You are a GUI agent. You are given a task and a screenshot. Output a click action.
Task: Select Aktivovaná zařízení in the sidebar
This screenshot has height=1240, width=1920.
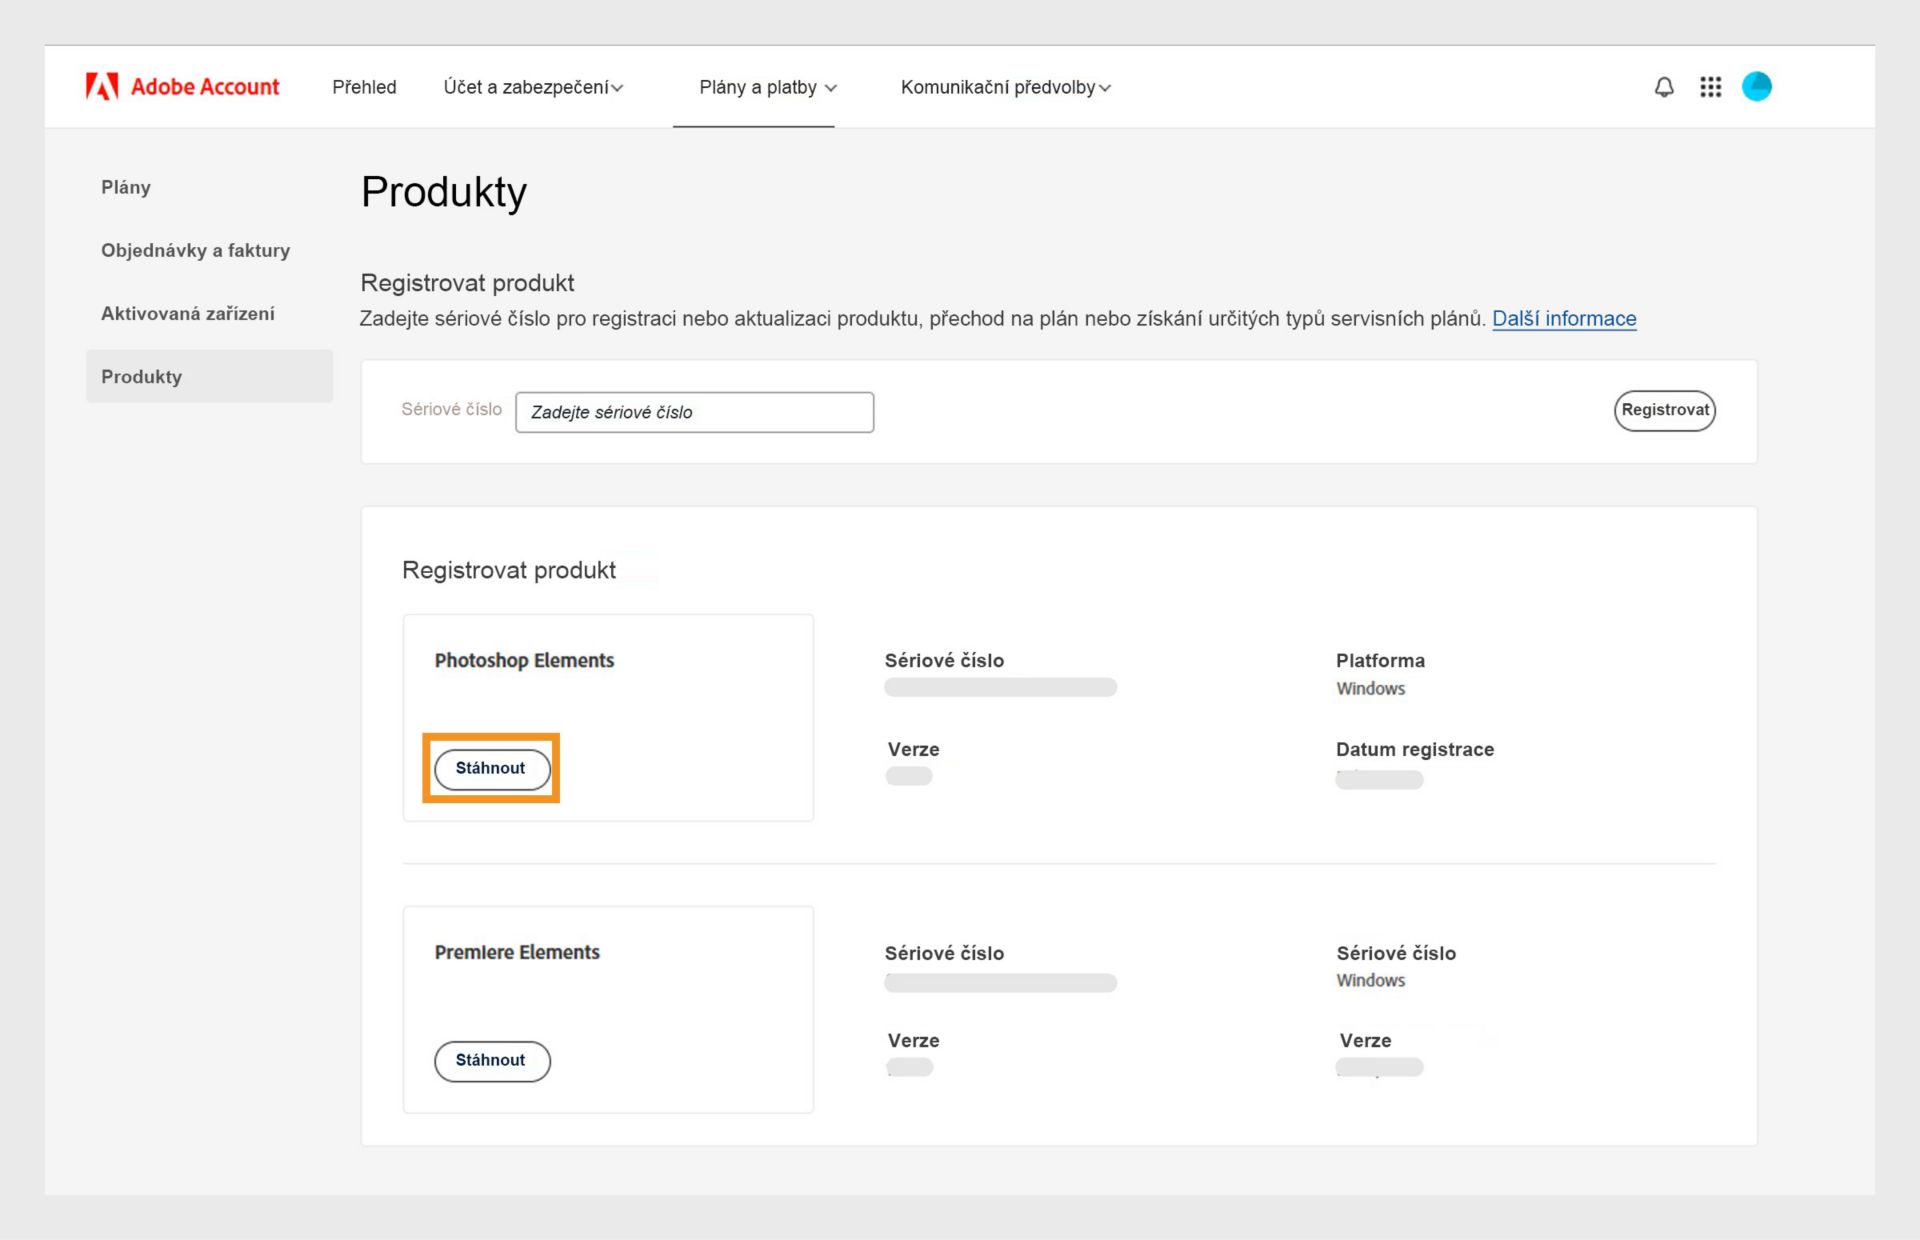[187, 313]
